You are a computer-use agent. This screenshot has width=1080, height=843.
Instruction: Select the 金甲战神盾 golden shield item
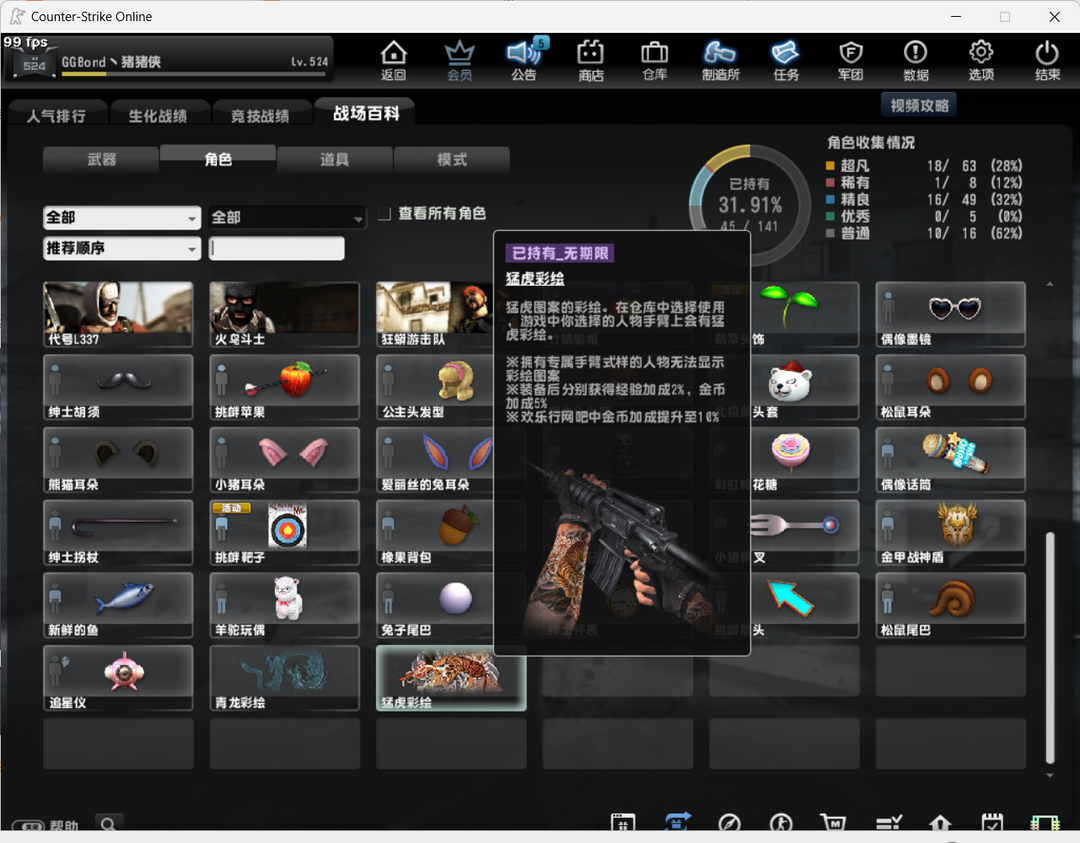click(951, 532)
